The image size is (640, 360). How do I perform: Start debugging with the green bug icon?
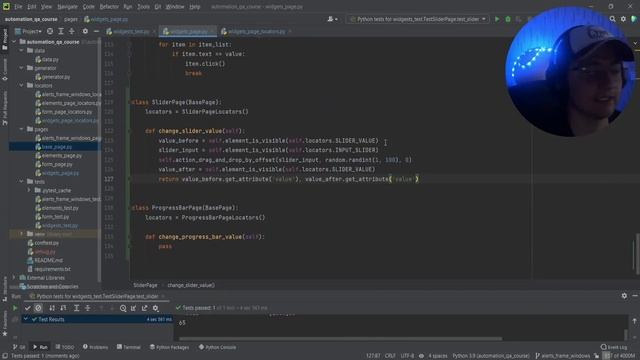[x=508, y=19]
